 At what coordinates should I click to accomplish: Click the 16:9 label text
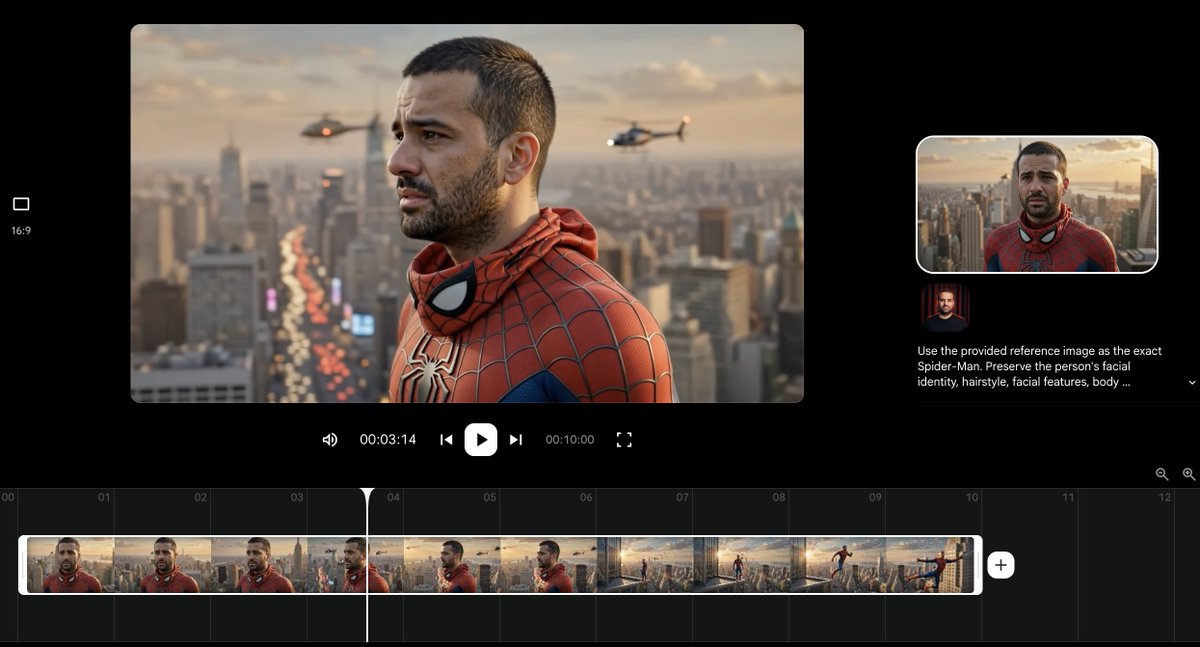click(x=21, y=231)
